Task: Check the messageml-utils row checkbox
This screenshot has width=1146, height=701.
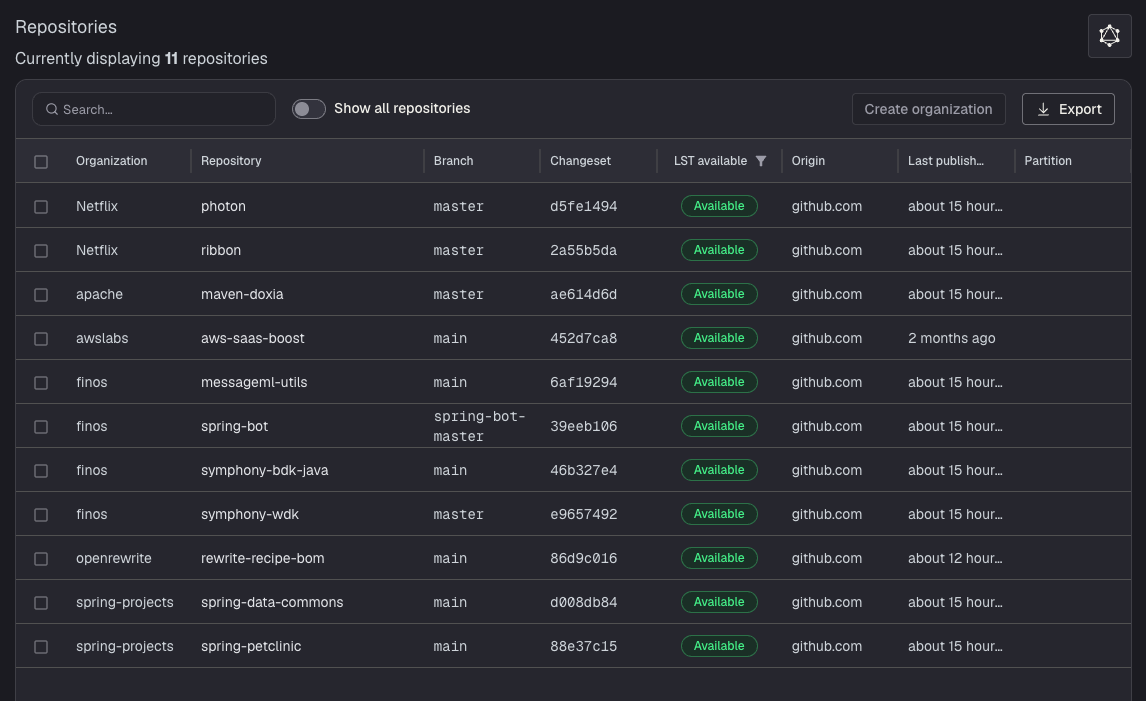Action: 41,382
